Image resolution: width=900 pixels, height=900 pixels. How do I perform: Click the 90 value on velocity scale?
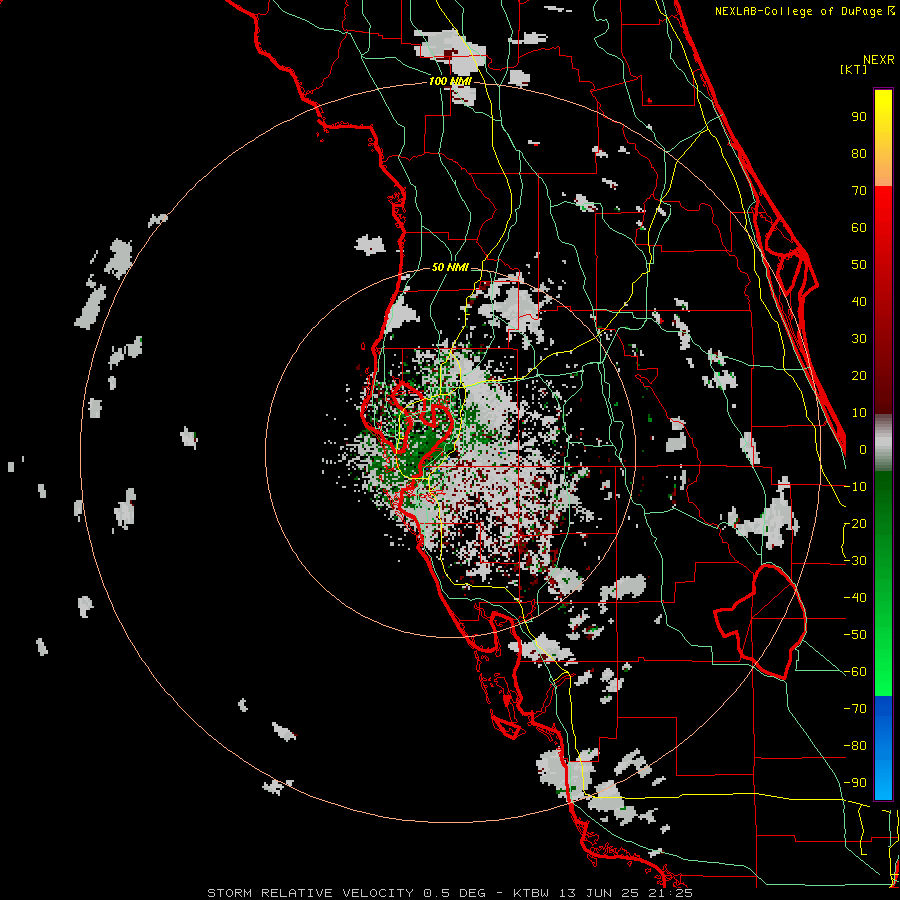[x=859, y=117]
